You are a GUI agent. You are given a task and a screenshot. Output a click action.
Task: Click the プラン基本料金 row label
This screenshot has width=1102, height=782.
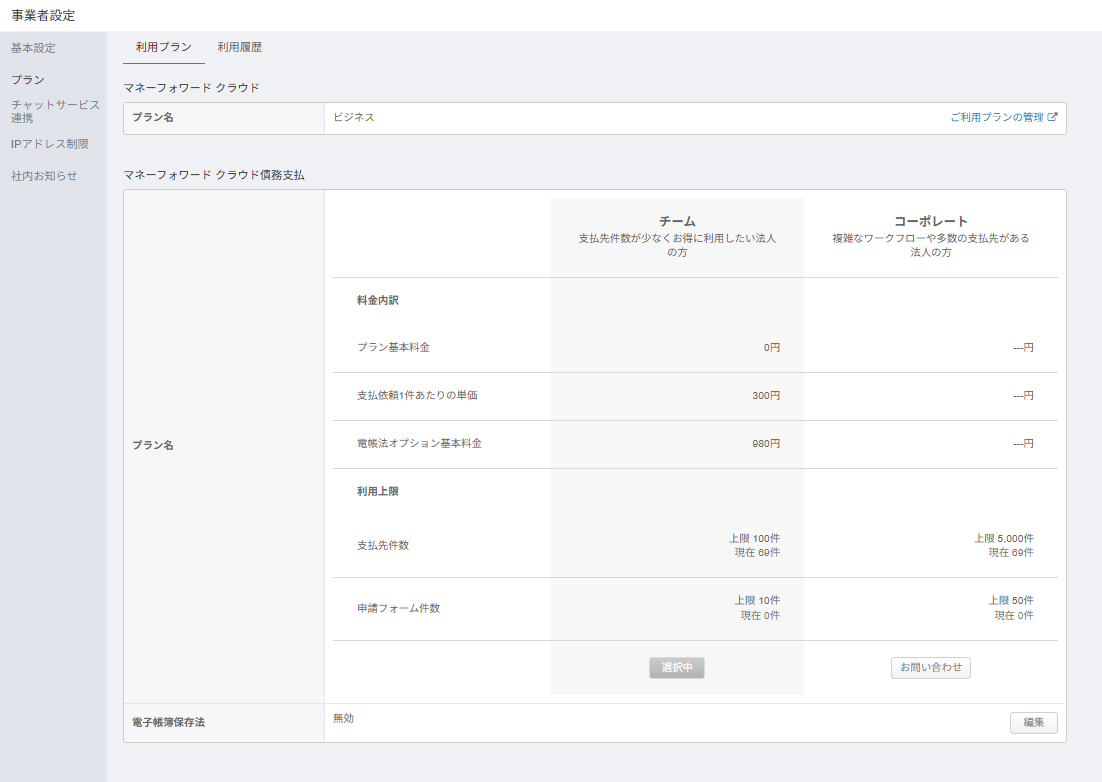pos(394,347)
